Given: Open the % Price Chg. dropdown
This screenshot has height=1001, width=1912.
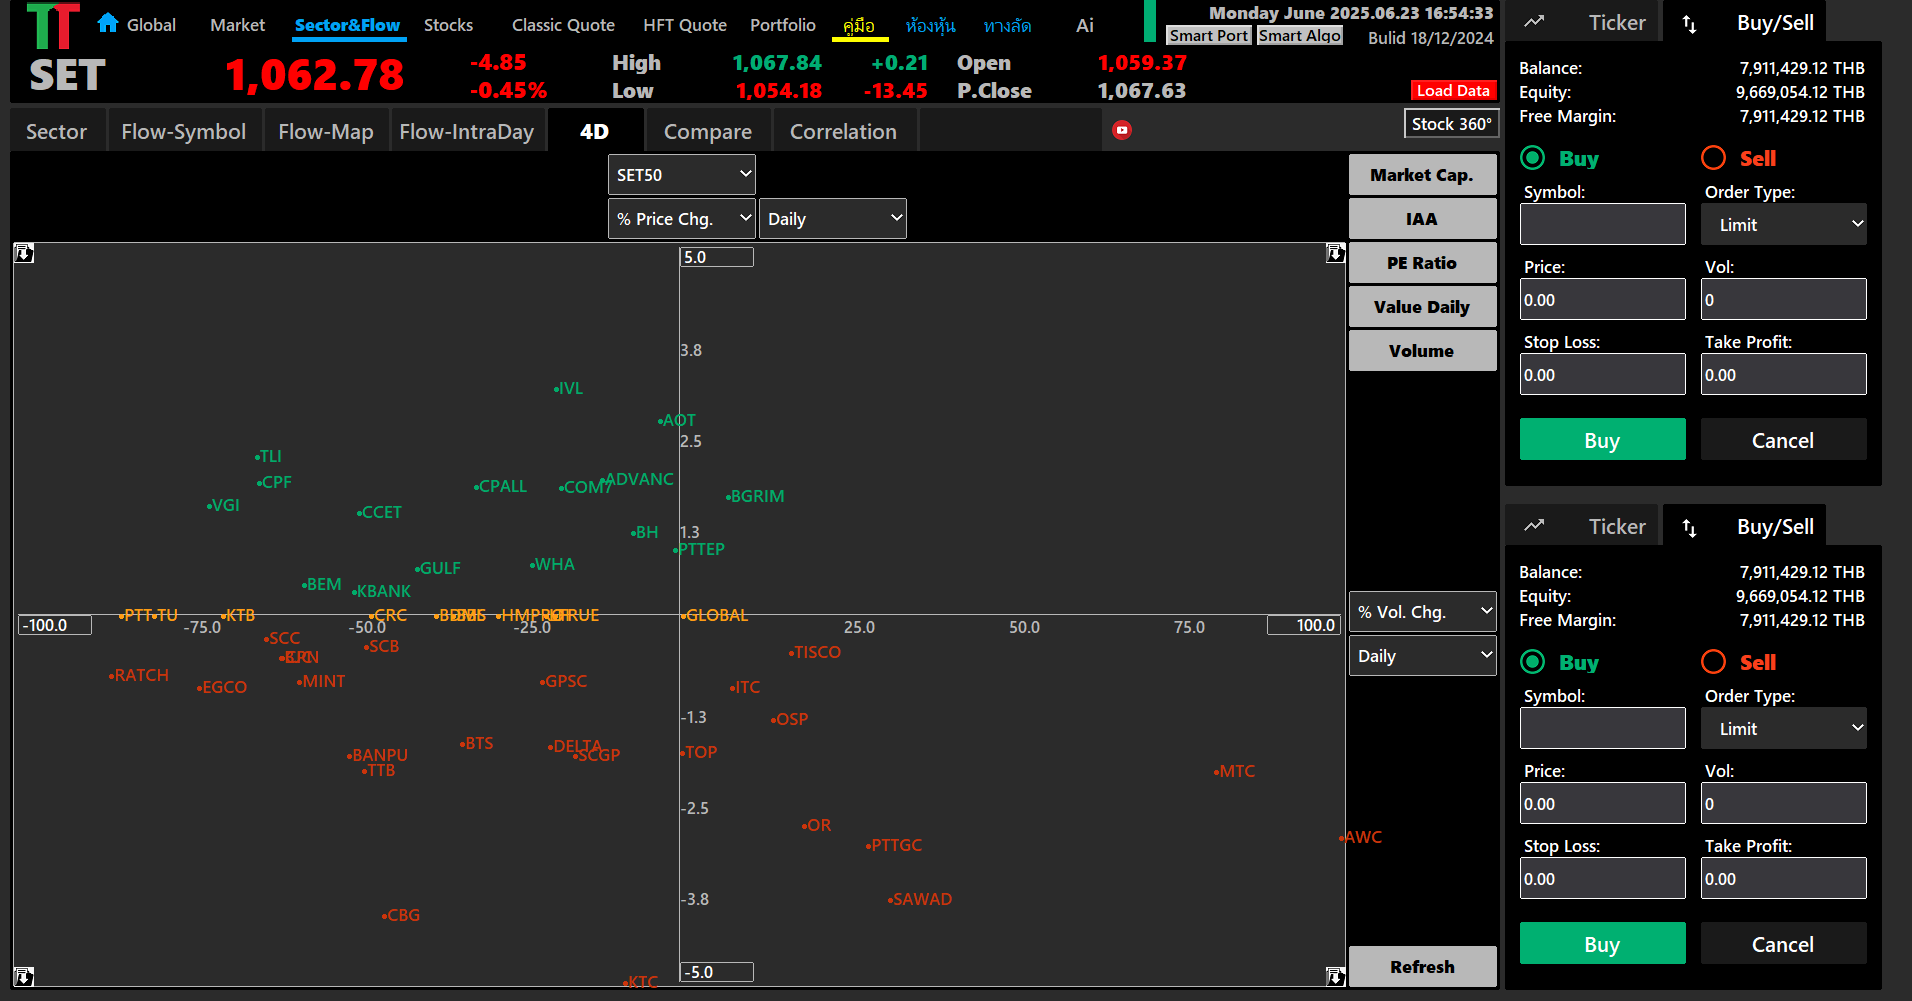Looking at the screenshot, I should click(x=682, y=219).
